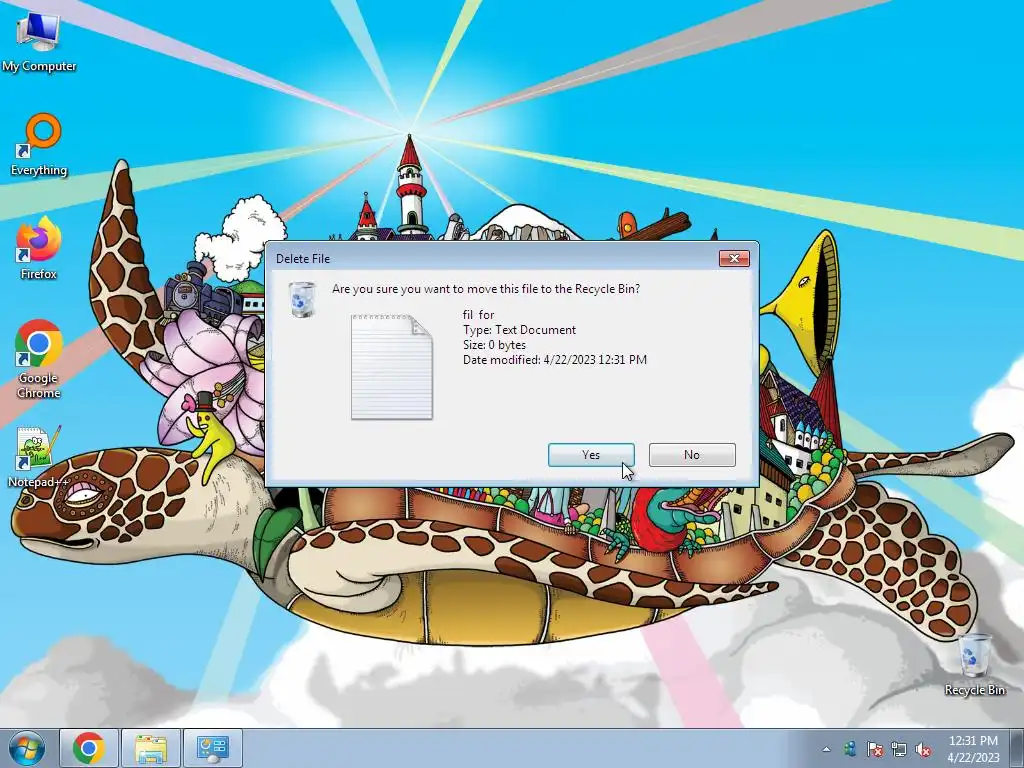Click the 'Date modified' line

click(x=554, y=360)
